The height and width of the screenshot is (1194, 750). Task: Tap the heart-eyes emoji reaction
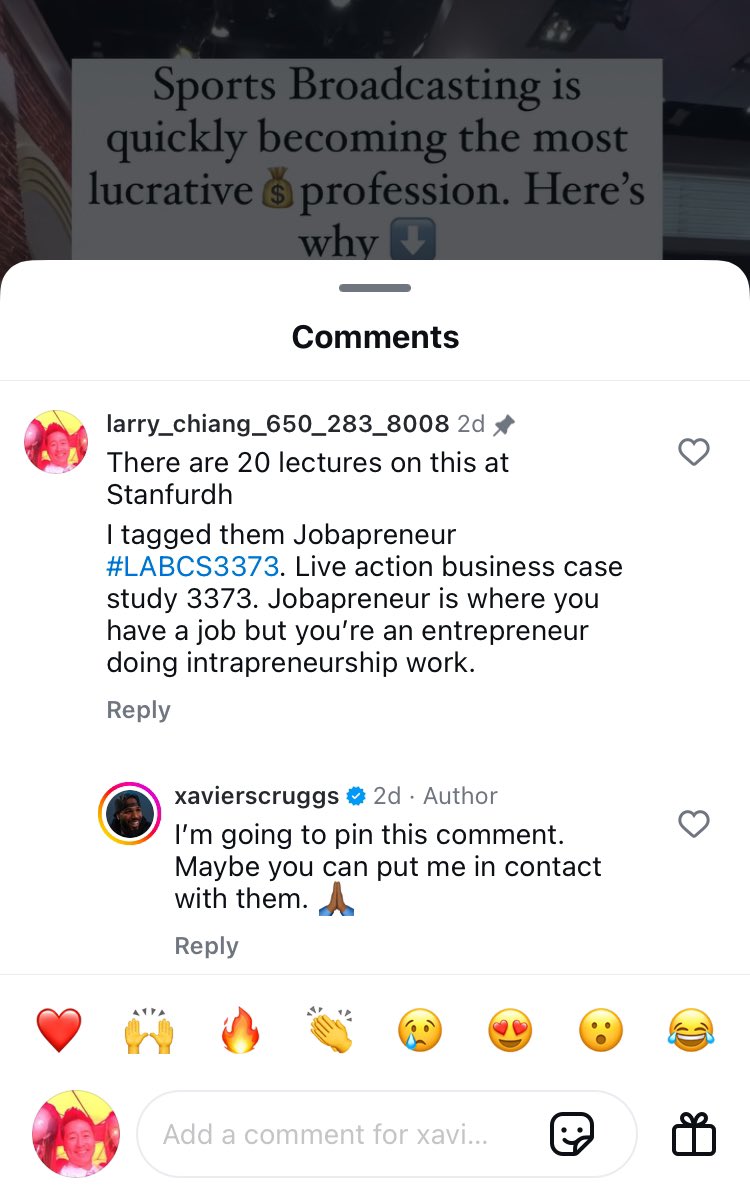pyautogui.click(x=510, y=1029)
